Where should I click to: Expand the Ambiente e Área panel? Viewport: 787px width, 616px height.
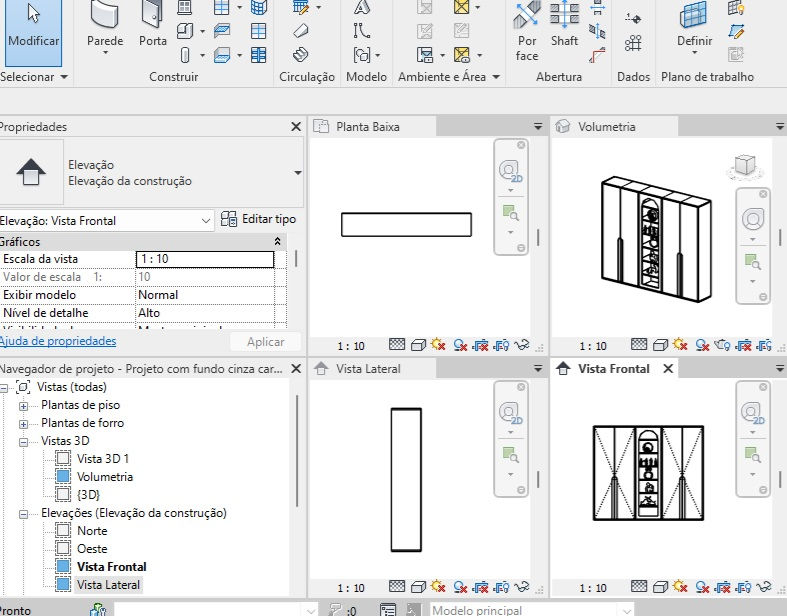point(496,77)
